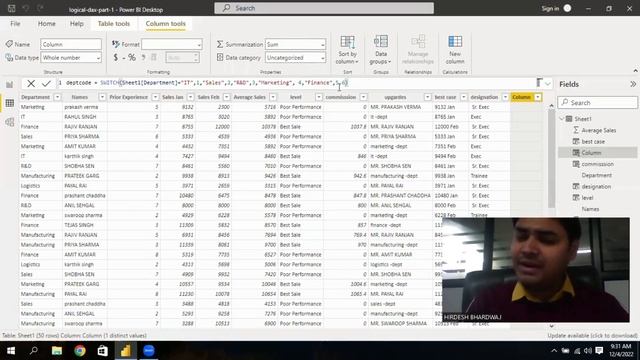Viewport: 640px width, 360px height.
Task: Open the Model view icon in sidebar
Action: pyautogui.click(x=9, y=122)
